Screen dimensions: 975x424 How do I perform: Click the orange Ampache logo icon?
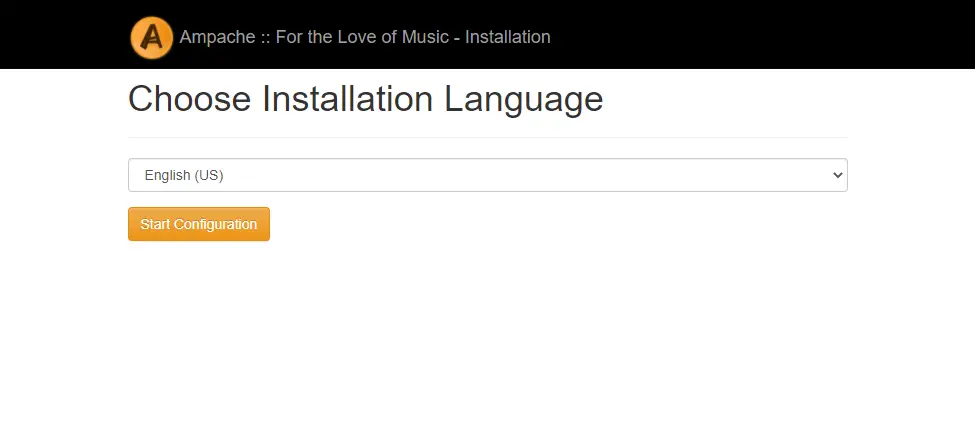tap(152, 37)
